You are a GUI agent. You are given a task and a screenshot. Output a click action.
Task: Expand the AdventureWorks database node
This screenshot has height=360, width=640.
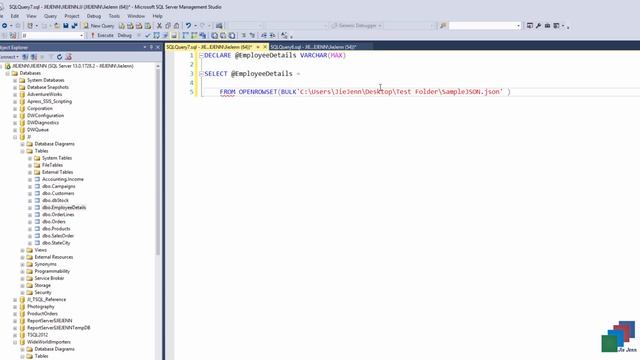pyautogui.click(x=15, y=94)
